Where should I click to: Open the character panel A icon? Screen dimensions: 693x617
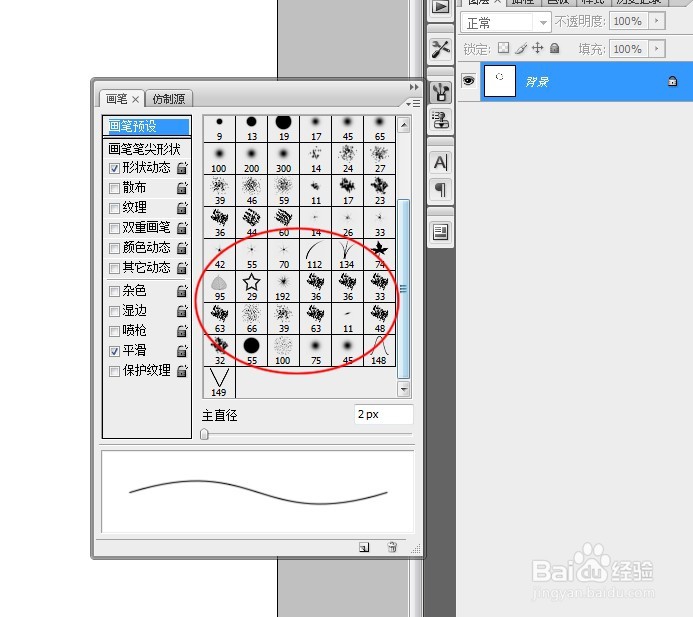pos(441,163)
